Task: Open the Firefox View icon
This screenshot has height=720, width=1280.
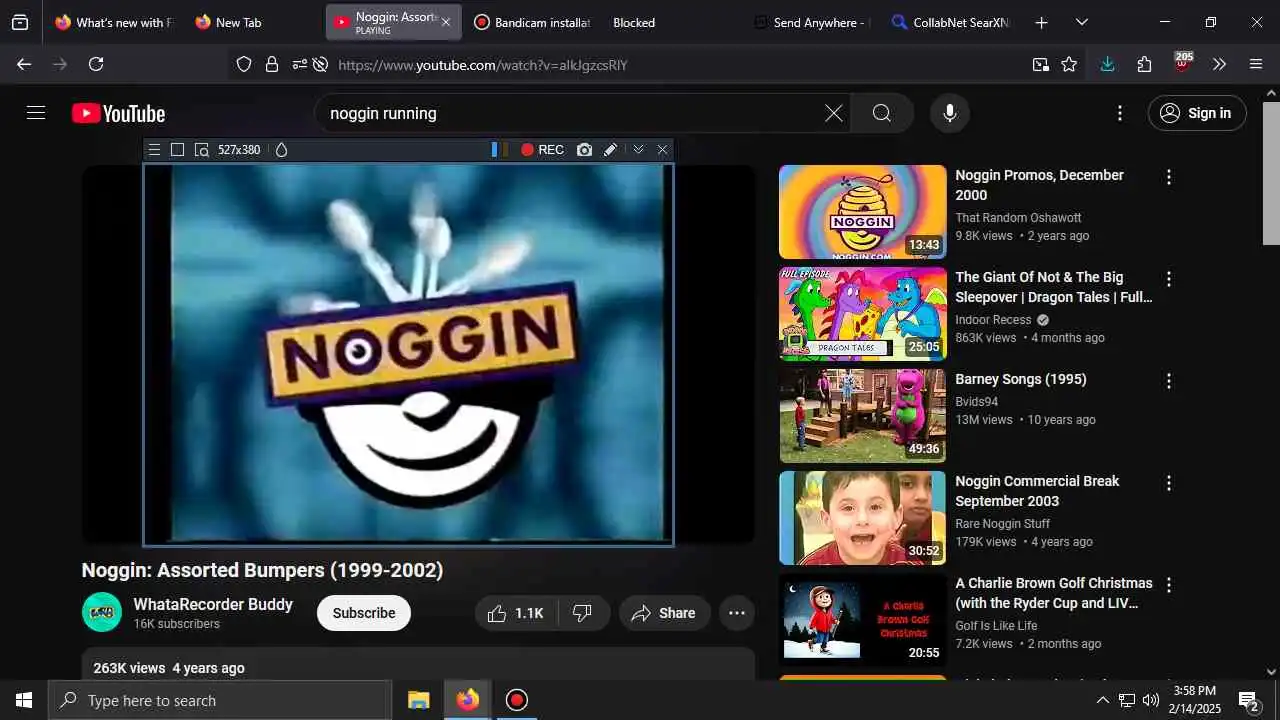Action: (20, 22)
